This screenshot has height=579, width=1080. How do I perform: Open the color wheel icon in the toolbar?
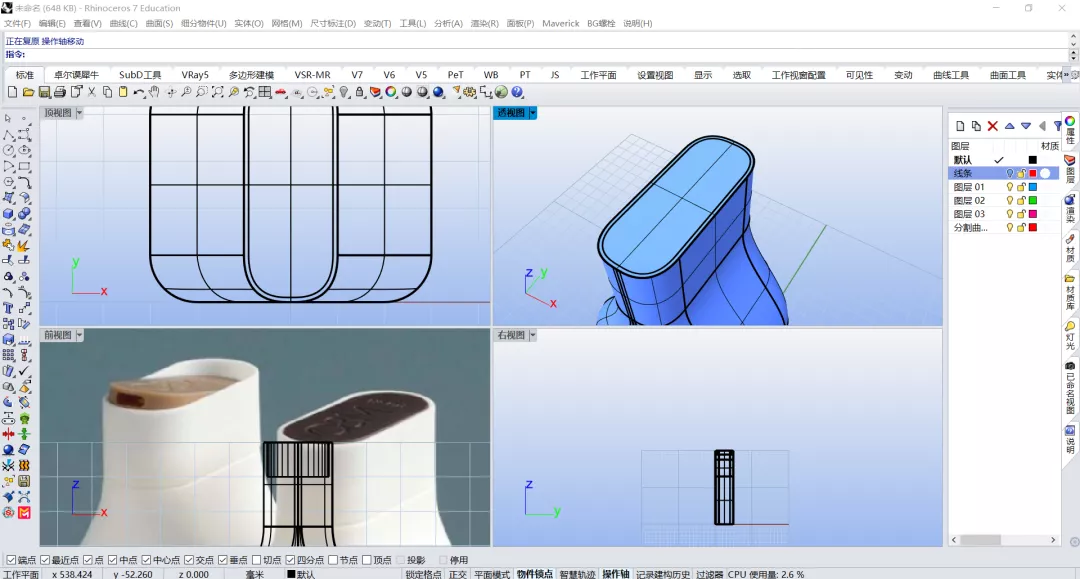click(391, 92)
